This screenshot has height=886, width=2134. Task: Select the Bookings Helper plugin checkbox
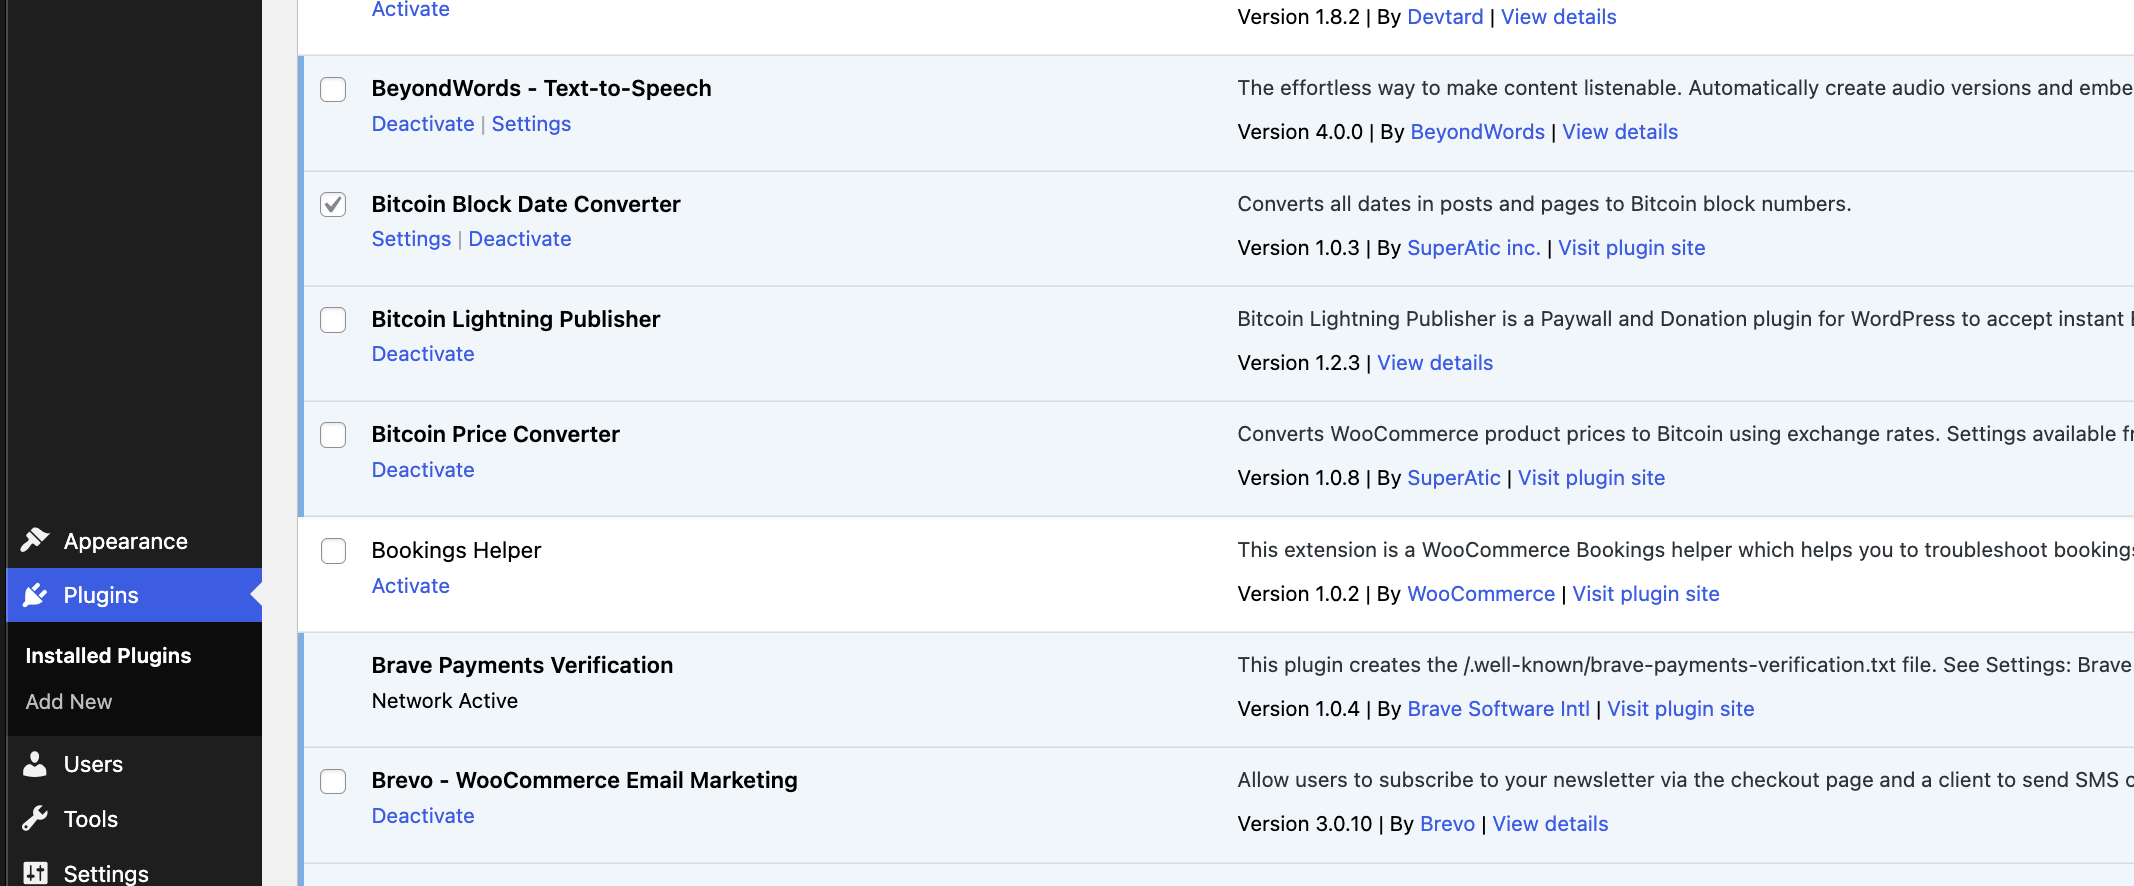pos(333,551)
